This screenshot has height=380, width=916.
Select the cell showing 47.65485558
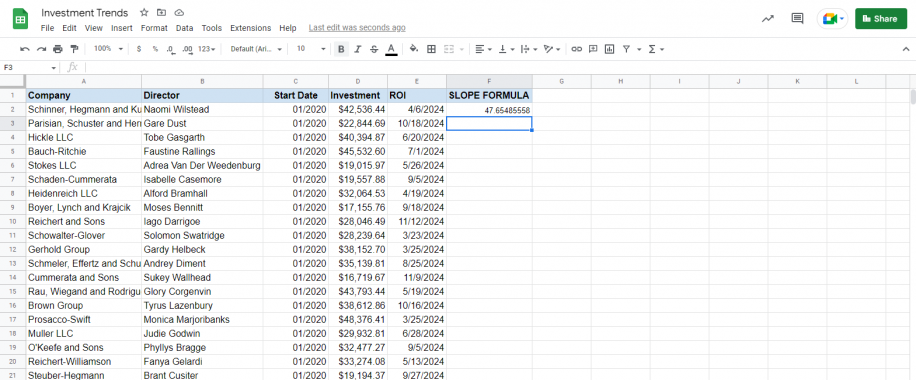pos(490,109)
